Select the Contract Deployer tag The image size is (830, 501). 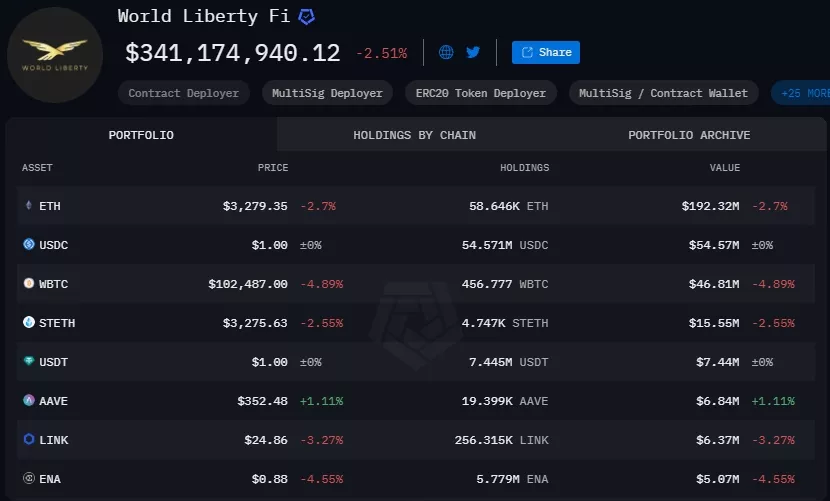184,93
